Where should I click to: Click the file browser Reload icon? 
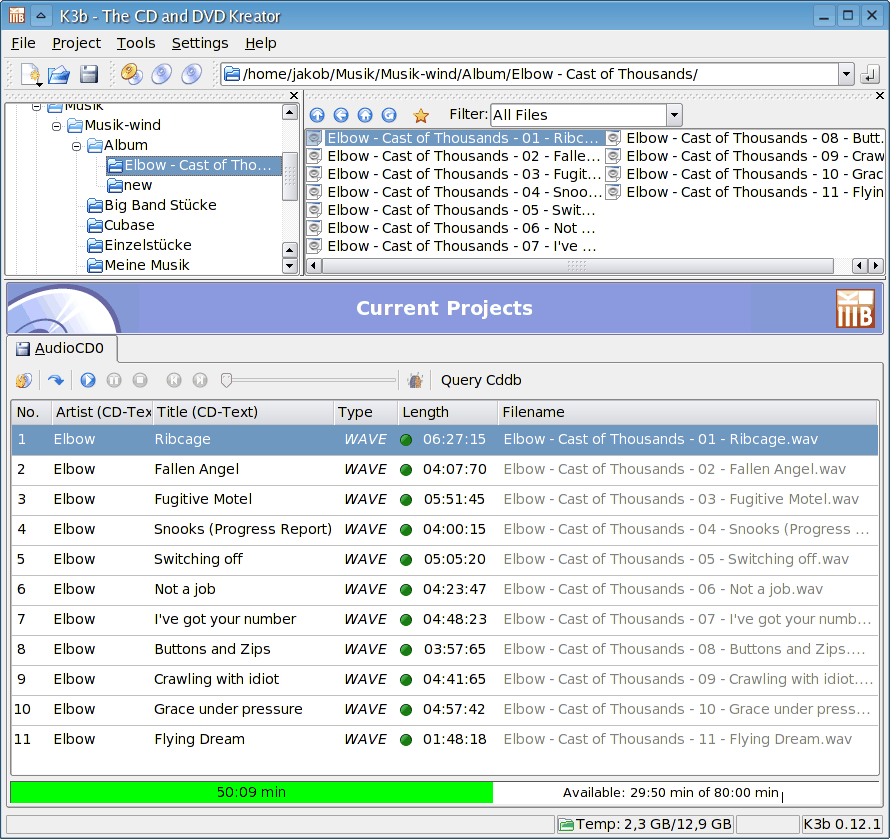389,115
